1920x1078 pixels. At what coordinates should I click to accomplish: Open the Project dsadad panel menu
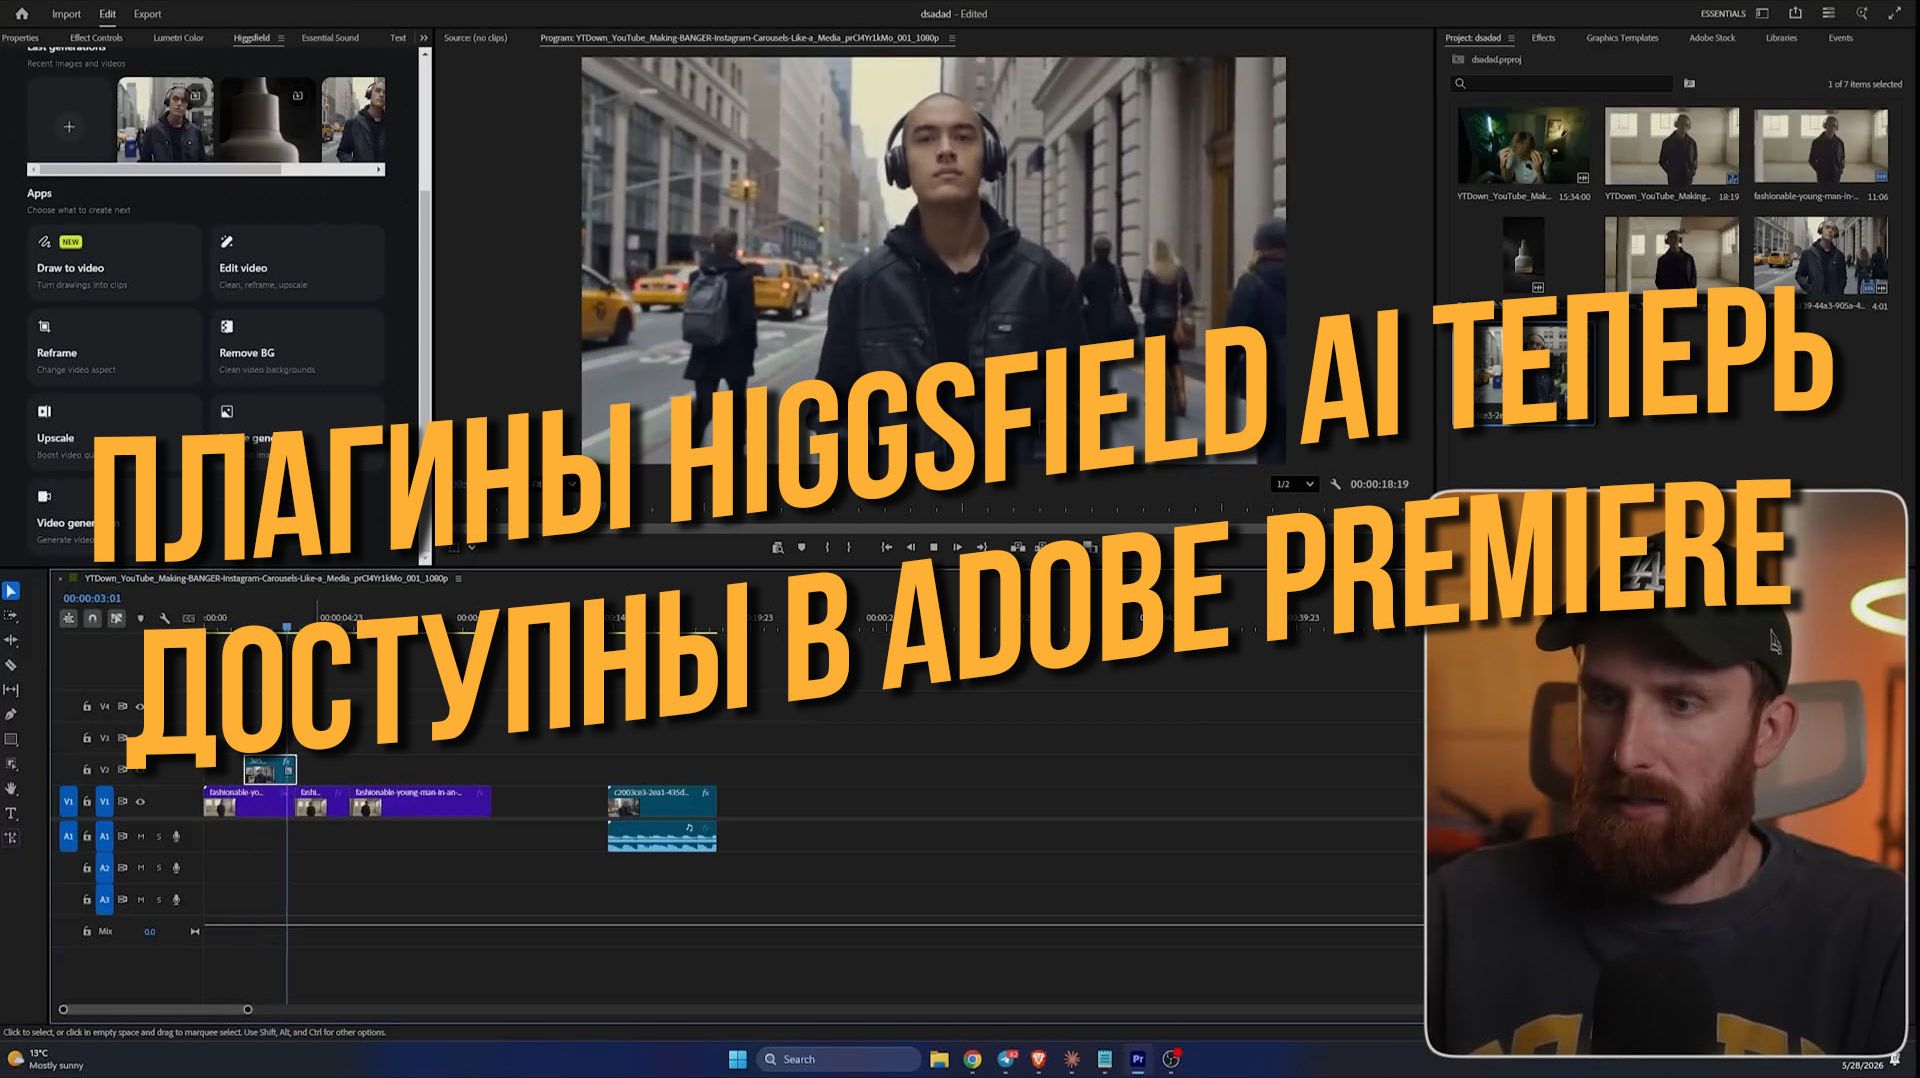[1511, 38]
